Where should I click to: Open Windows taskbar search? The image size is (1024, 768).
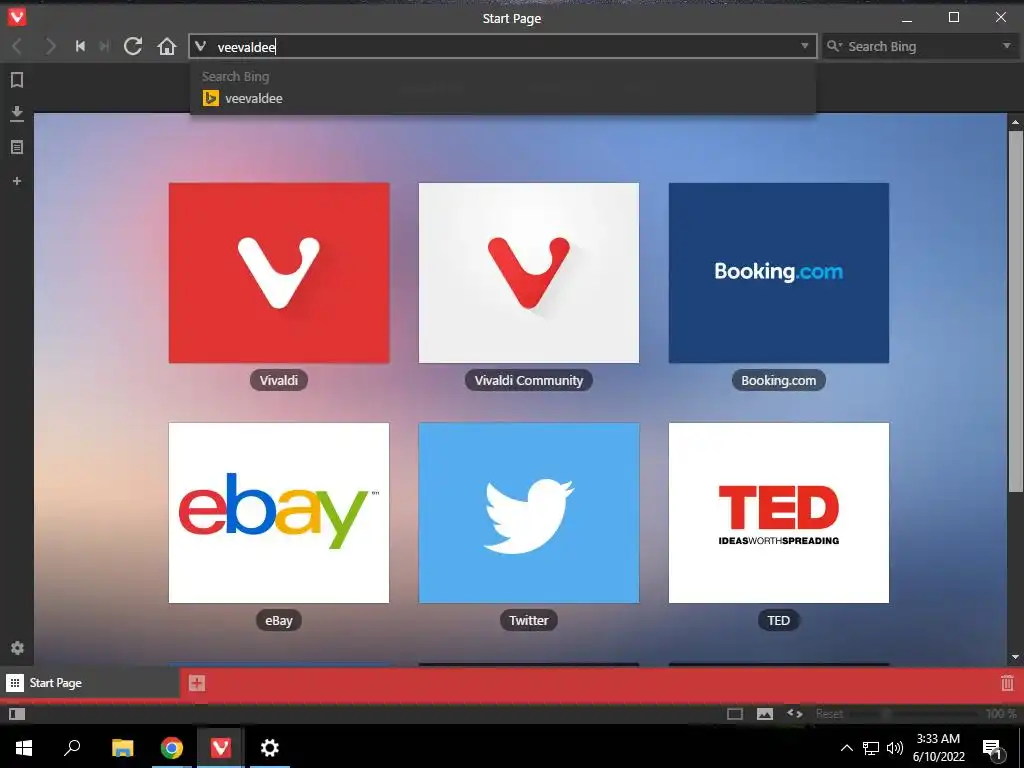72,748
